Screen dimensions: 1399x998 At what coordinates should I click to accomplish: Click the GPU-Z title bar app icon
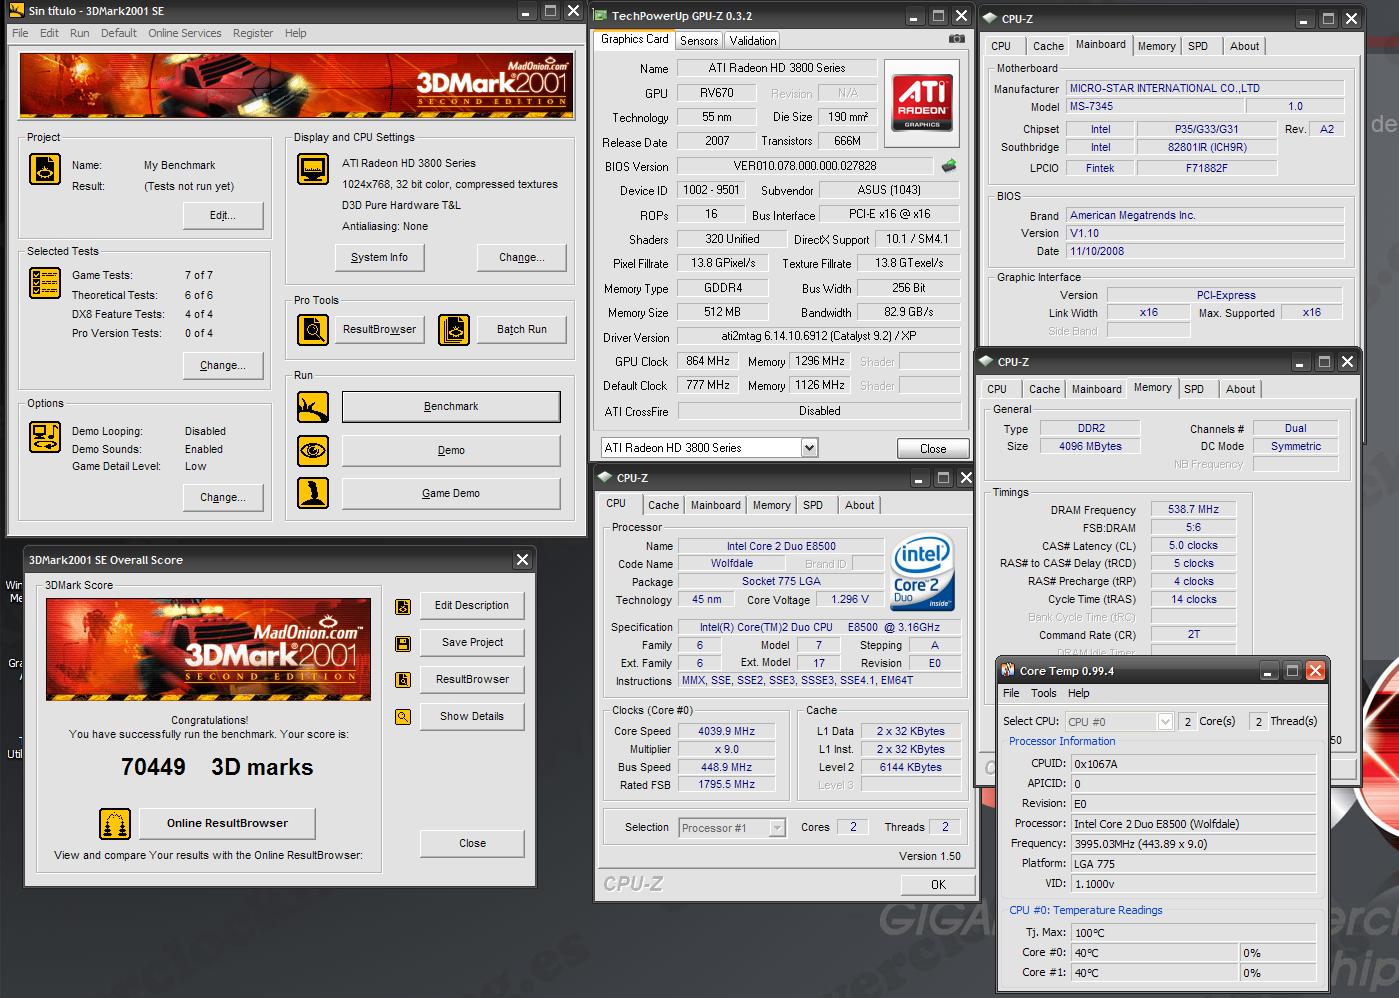tap(600, 16)
